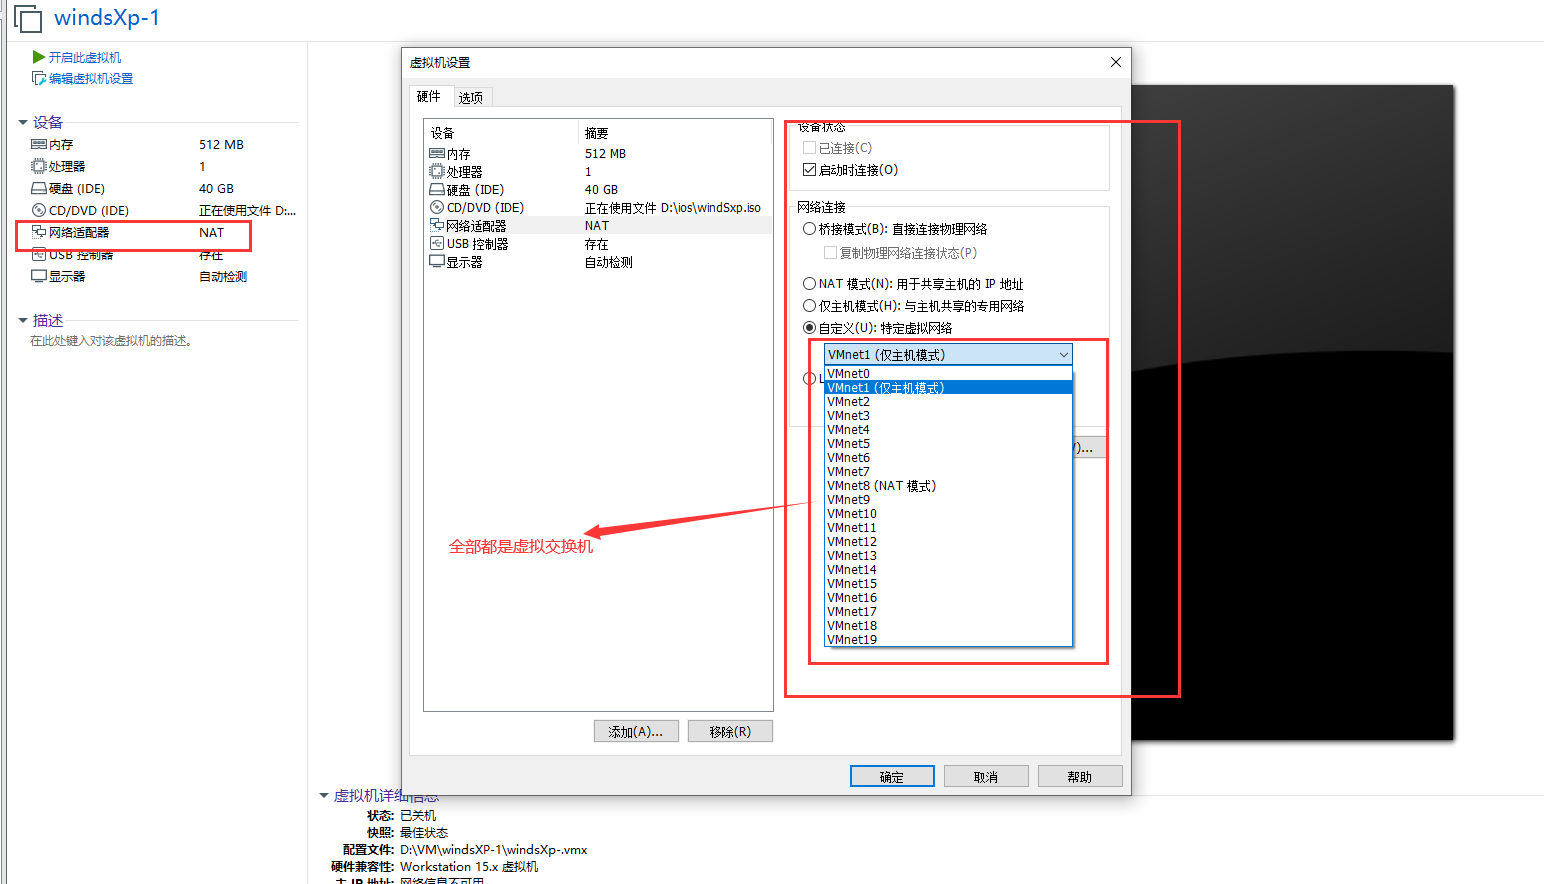Image resolution: width=1544 pixels, height=884 pixels.
Task: Click the 512 MB summary value in dialog
Action: coord(605,153)
